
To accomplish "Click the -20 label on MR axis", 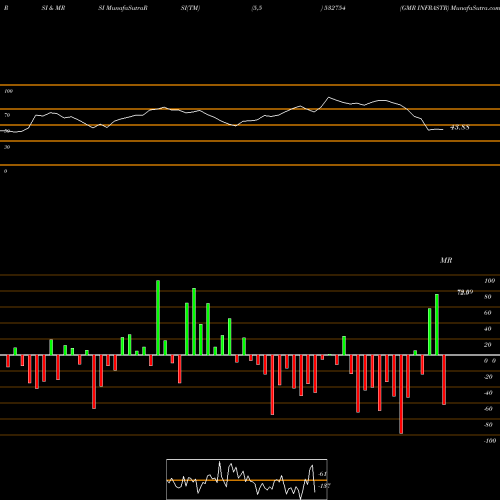I will click(488, 377).
